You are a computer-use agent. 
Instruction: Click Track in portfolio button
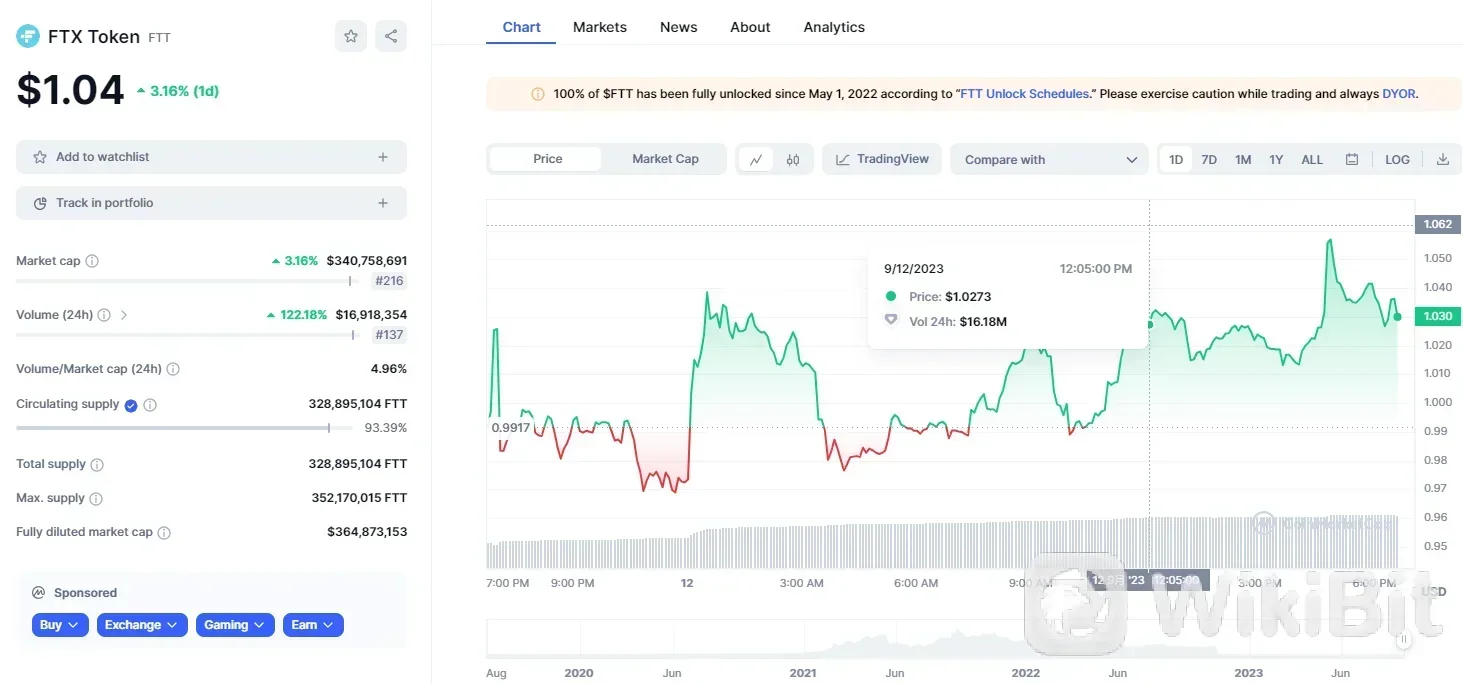pos(211,203)
